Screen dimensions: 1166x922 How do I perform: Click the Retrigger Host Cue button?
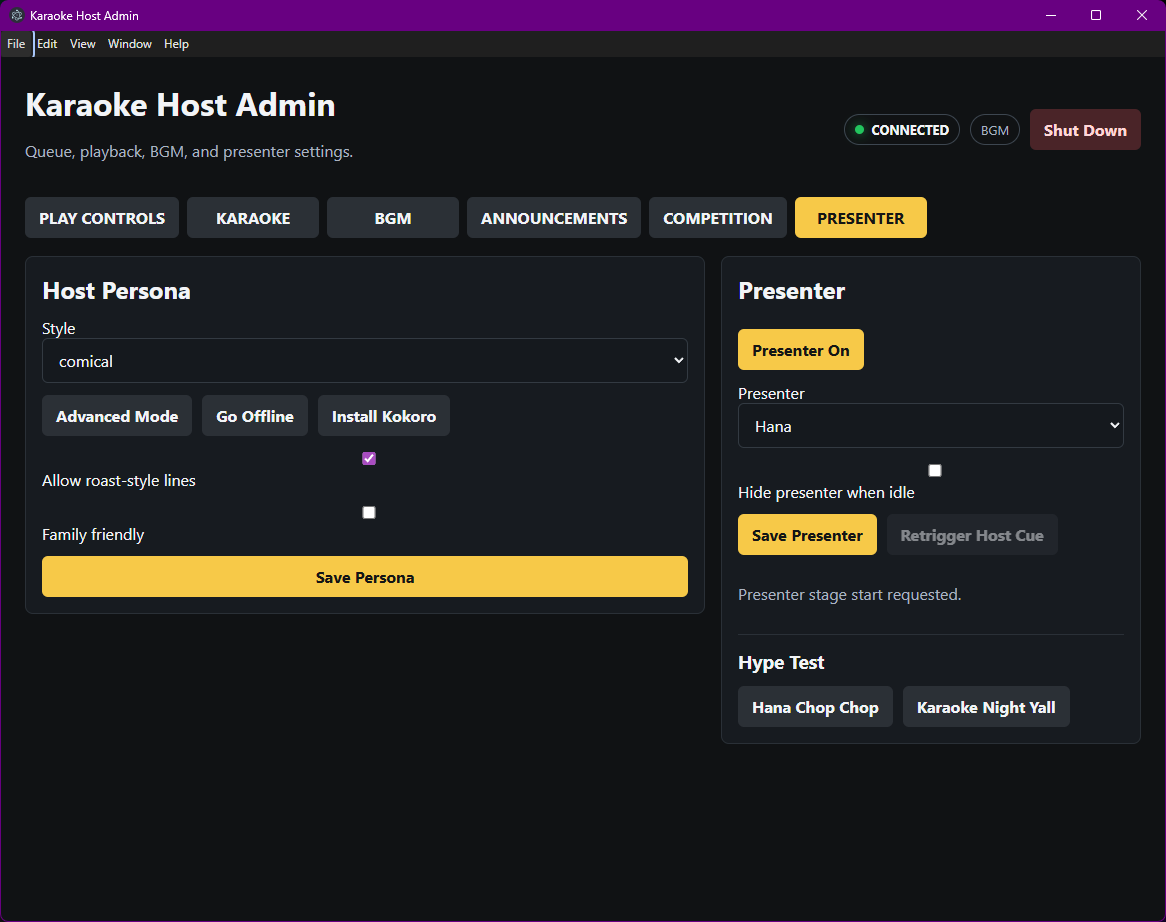972,535
